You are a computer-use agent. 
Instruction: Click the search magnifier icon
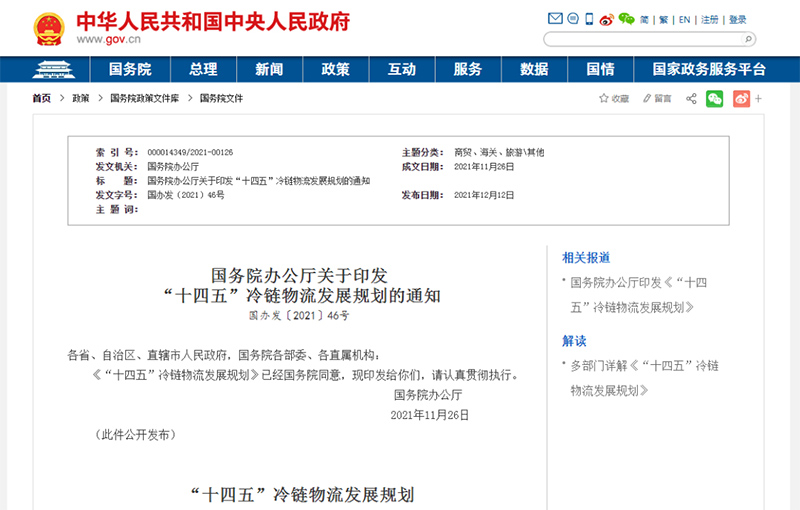(748, 39)
